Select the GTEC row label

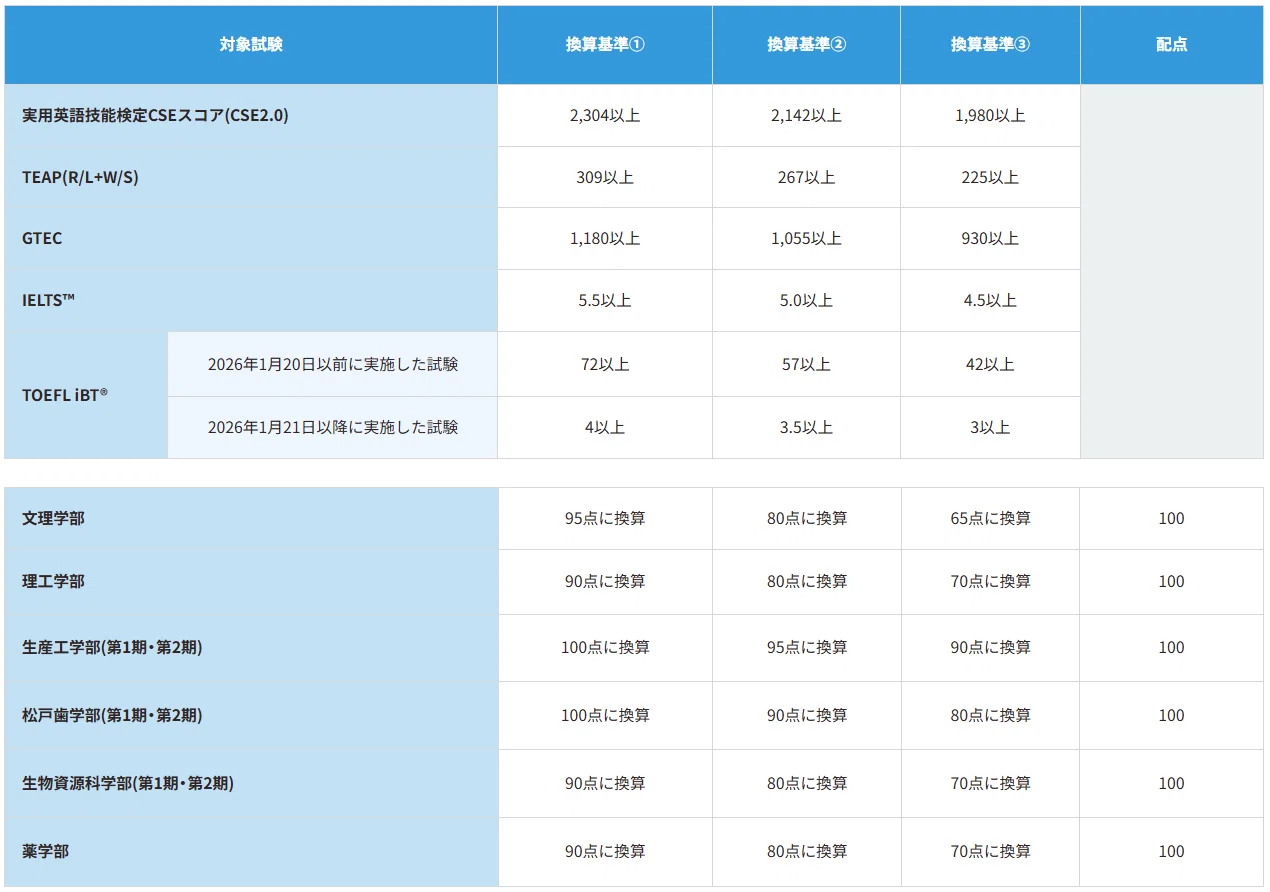point(251,238)
